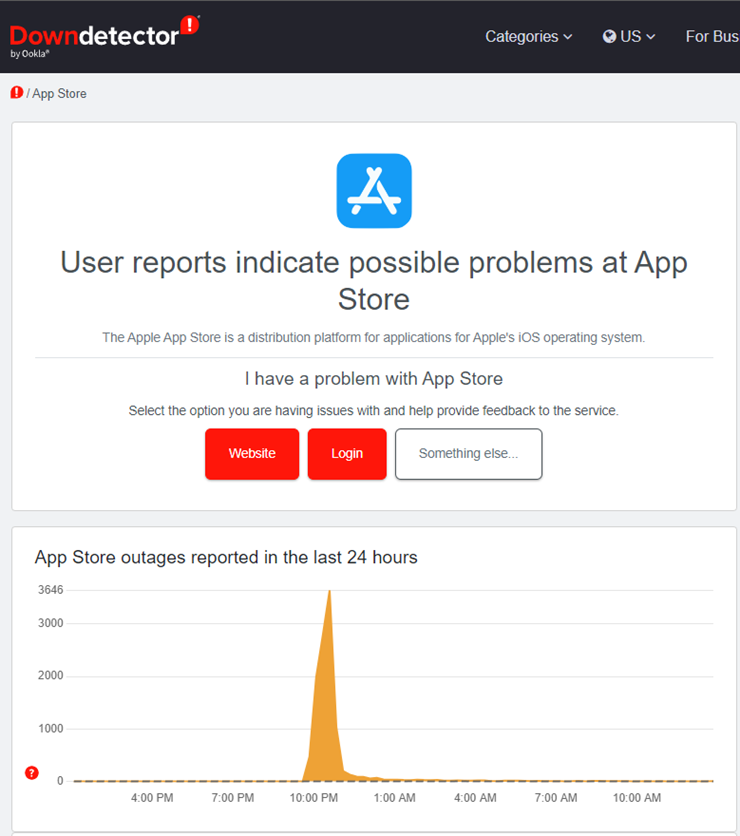Report a Website problem
The width and height of the screenshot is (740, 836).
[x=252, y=454]
